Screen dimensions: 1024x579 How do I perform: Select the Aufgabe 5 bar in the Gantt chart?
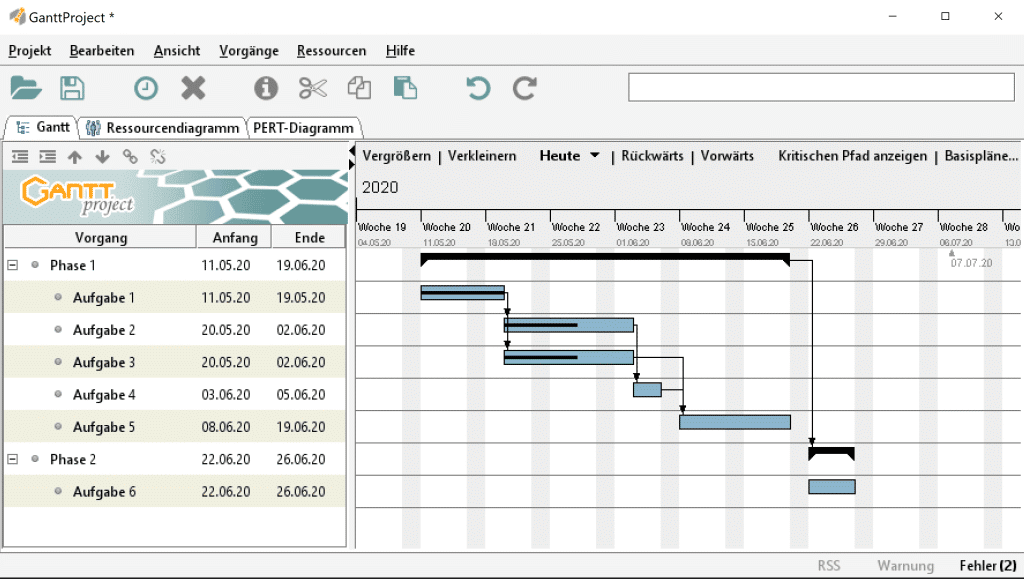[x=735, y=422]
